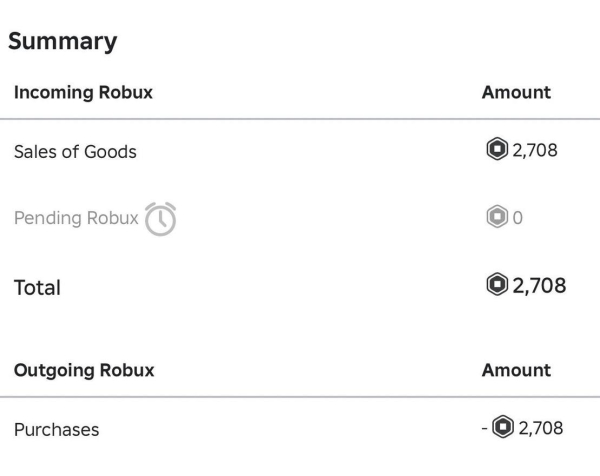The width and height of the screenshot is (600, 476).
Task: Click the divider line below Incoming Robux header
Action: click(300, 119)
